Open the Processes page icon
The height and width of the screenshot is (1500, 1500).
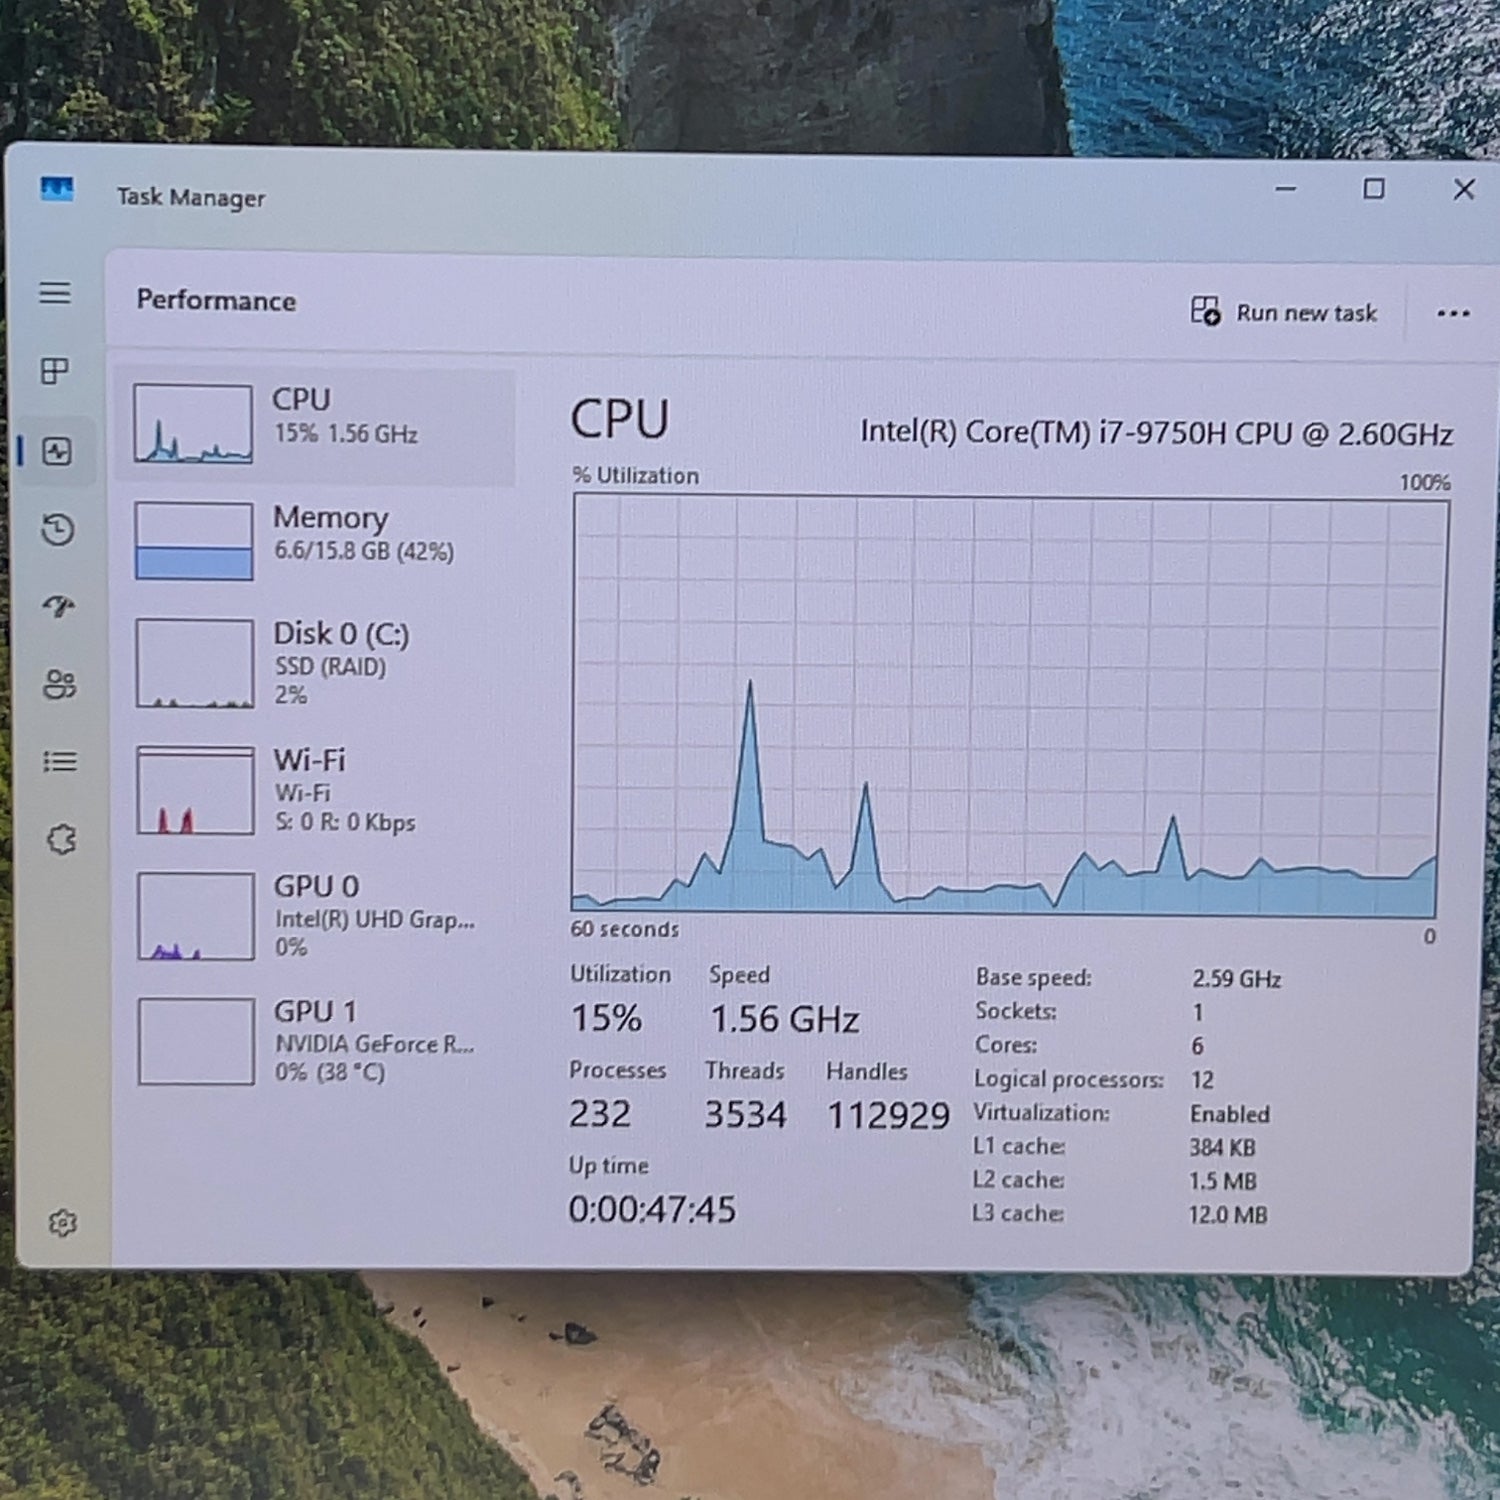point(55,371)
